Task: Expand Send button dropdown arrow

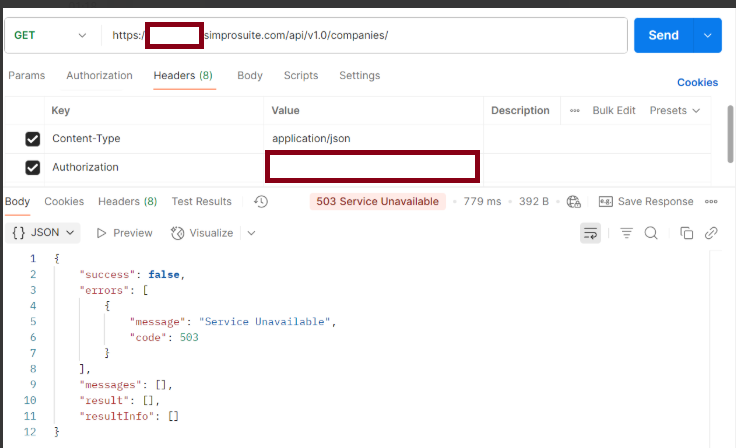Action: (707, 35)
